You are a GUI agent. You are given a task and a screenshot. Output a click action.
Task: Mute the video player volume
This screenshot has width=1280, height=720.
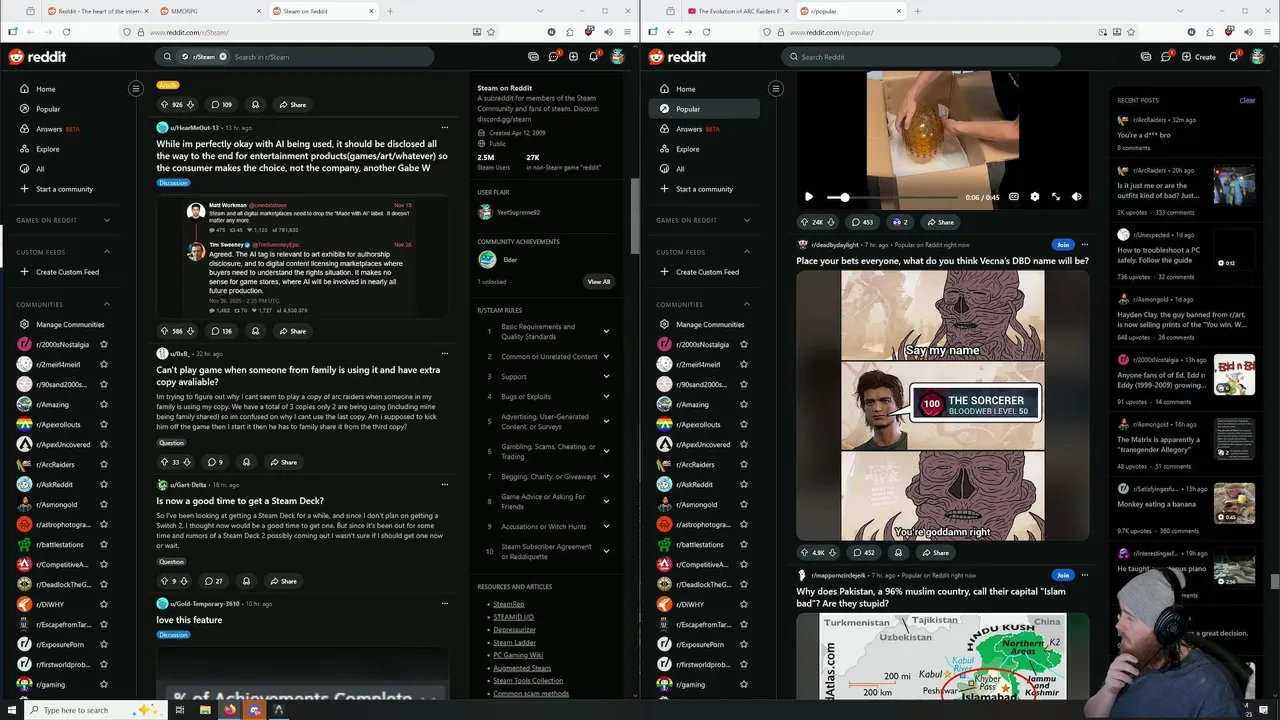[1077, 197]
